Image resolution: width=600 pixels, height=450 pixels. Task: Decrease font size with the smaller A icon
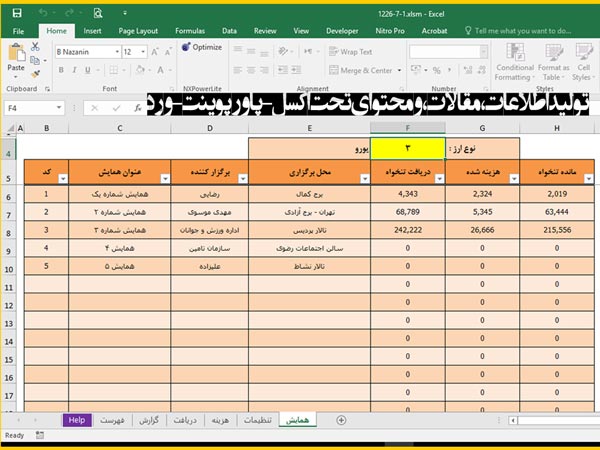(x=168, y=52)
